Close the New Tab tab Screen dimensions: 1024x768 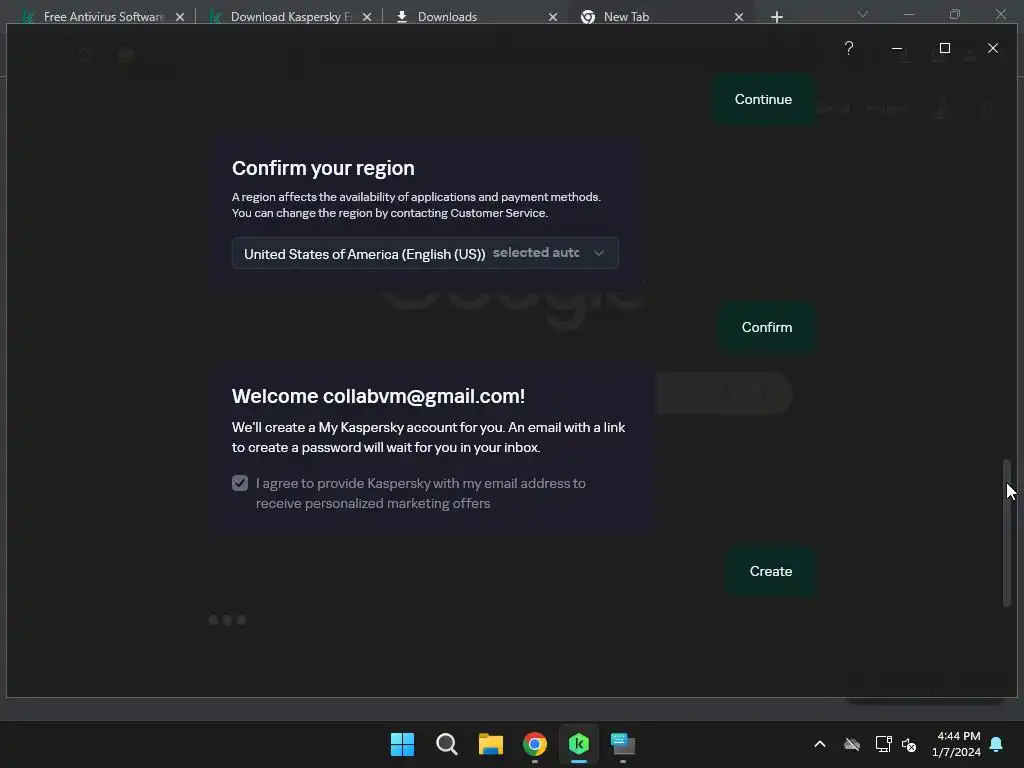[739, 17]
